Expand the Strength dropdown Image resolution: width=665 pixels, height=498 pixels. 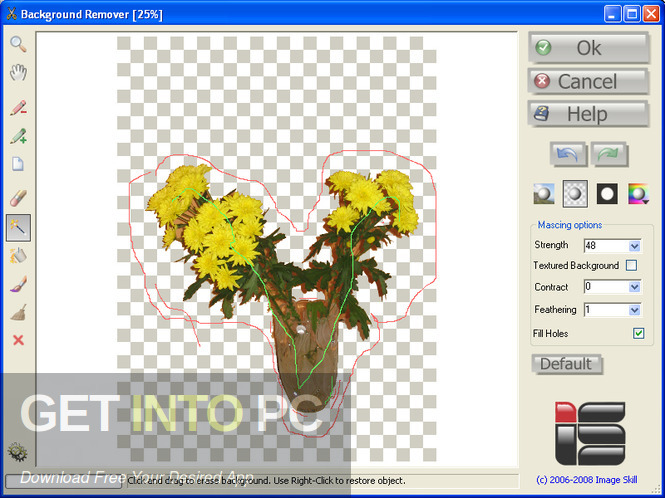[634, 246]
